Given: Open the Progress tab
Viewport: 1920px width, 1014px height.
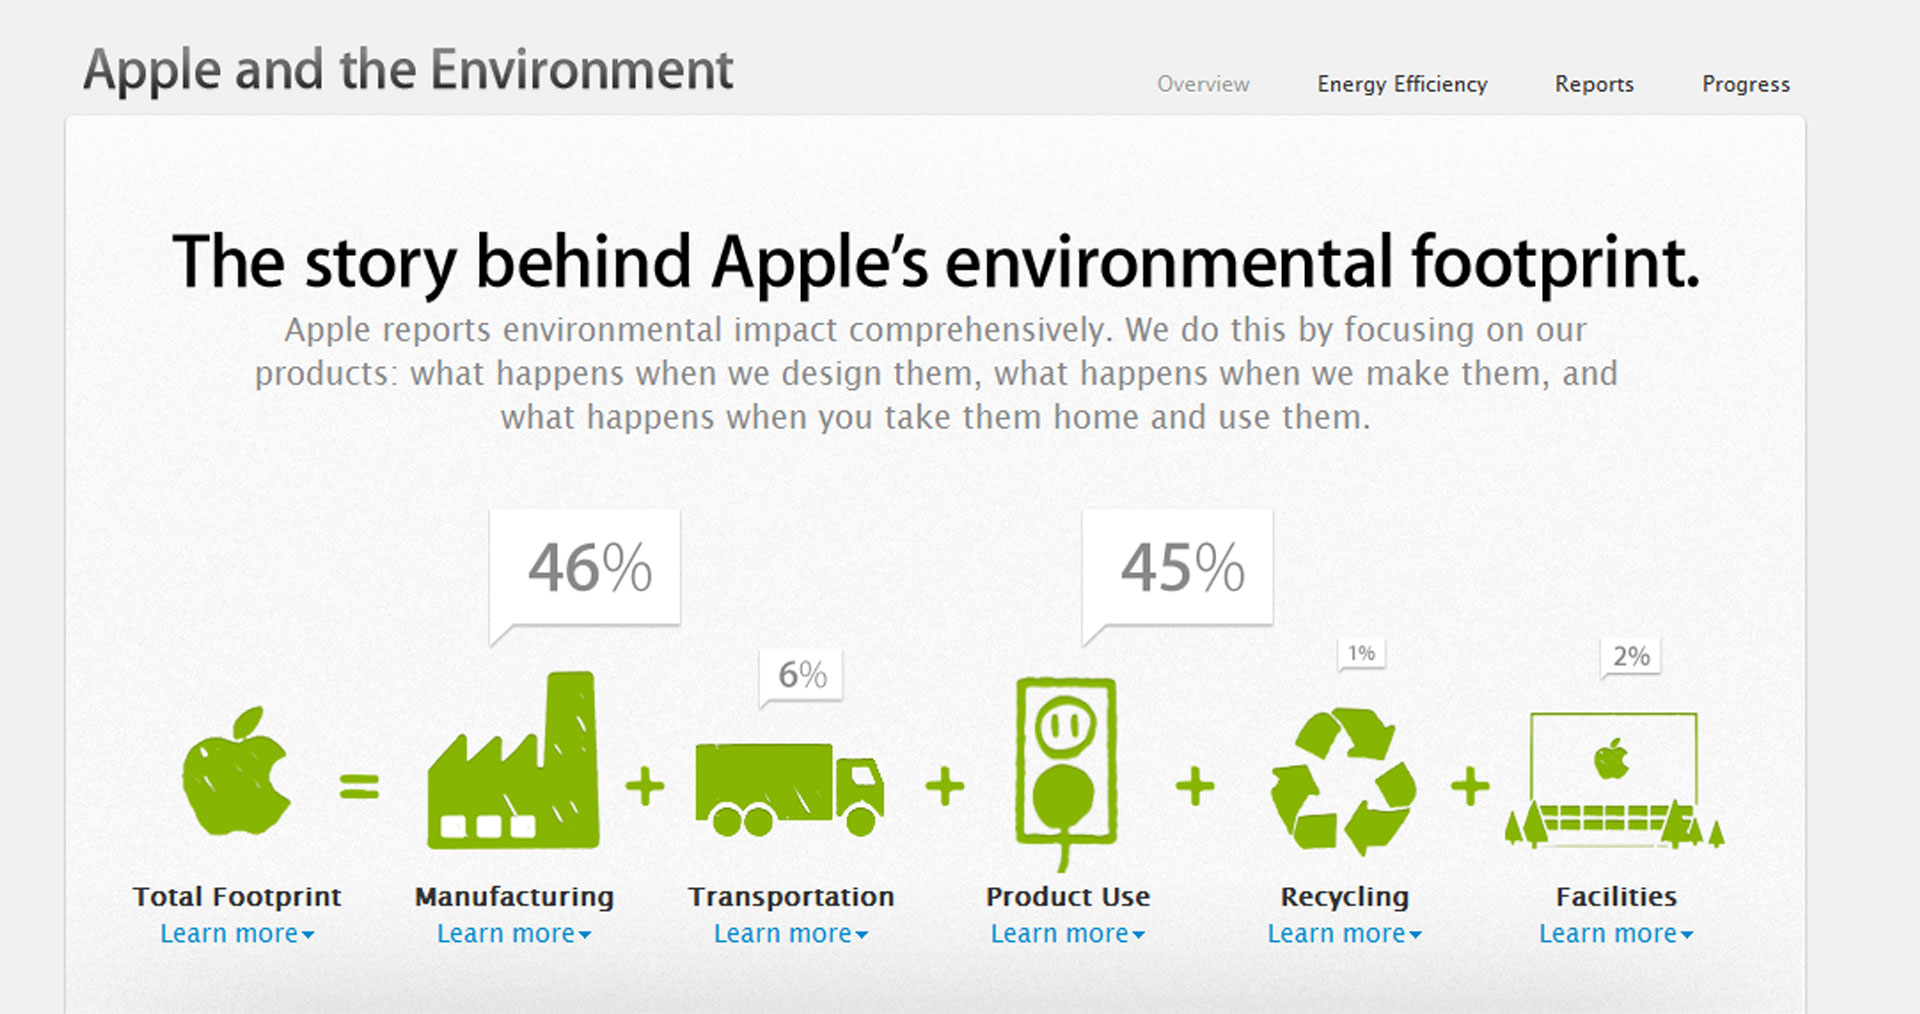Looking at the screenshot, I should click(1746, 84).
